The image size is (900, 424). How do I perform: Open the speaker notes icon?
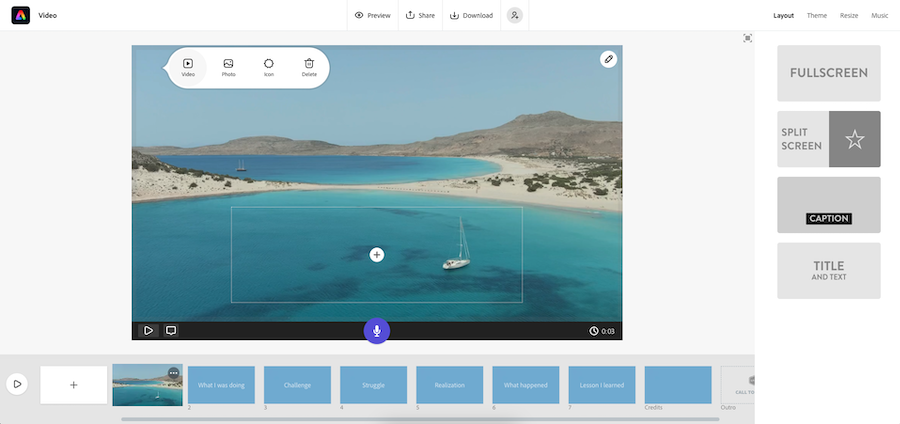click(171, 331)
